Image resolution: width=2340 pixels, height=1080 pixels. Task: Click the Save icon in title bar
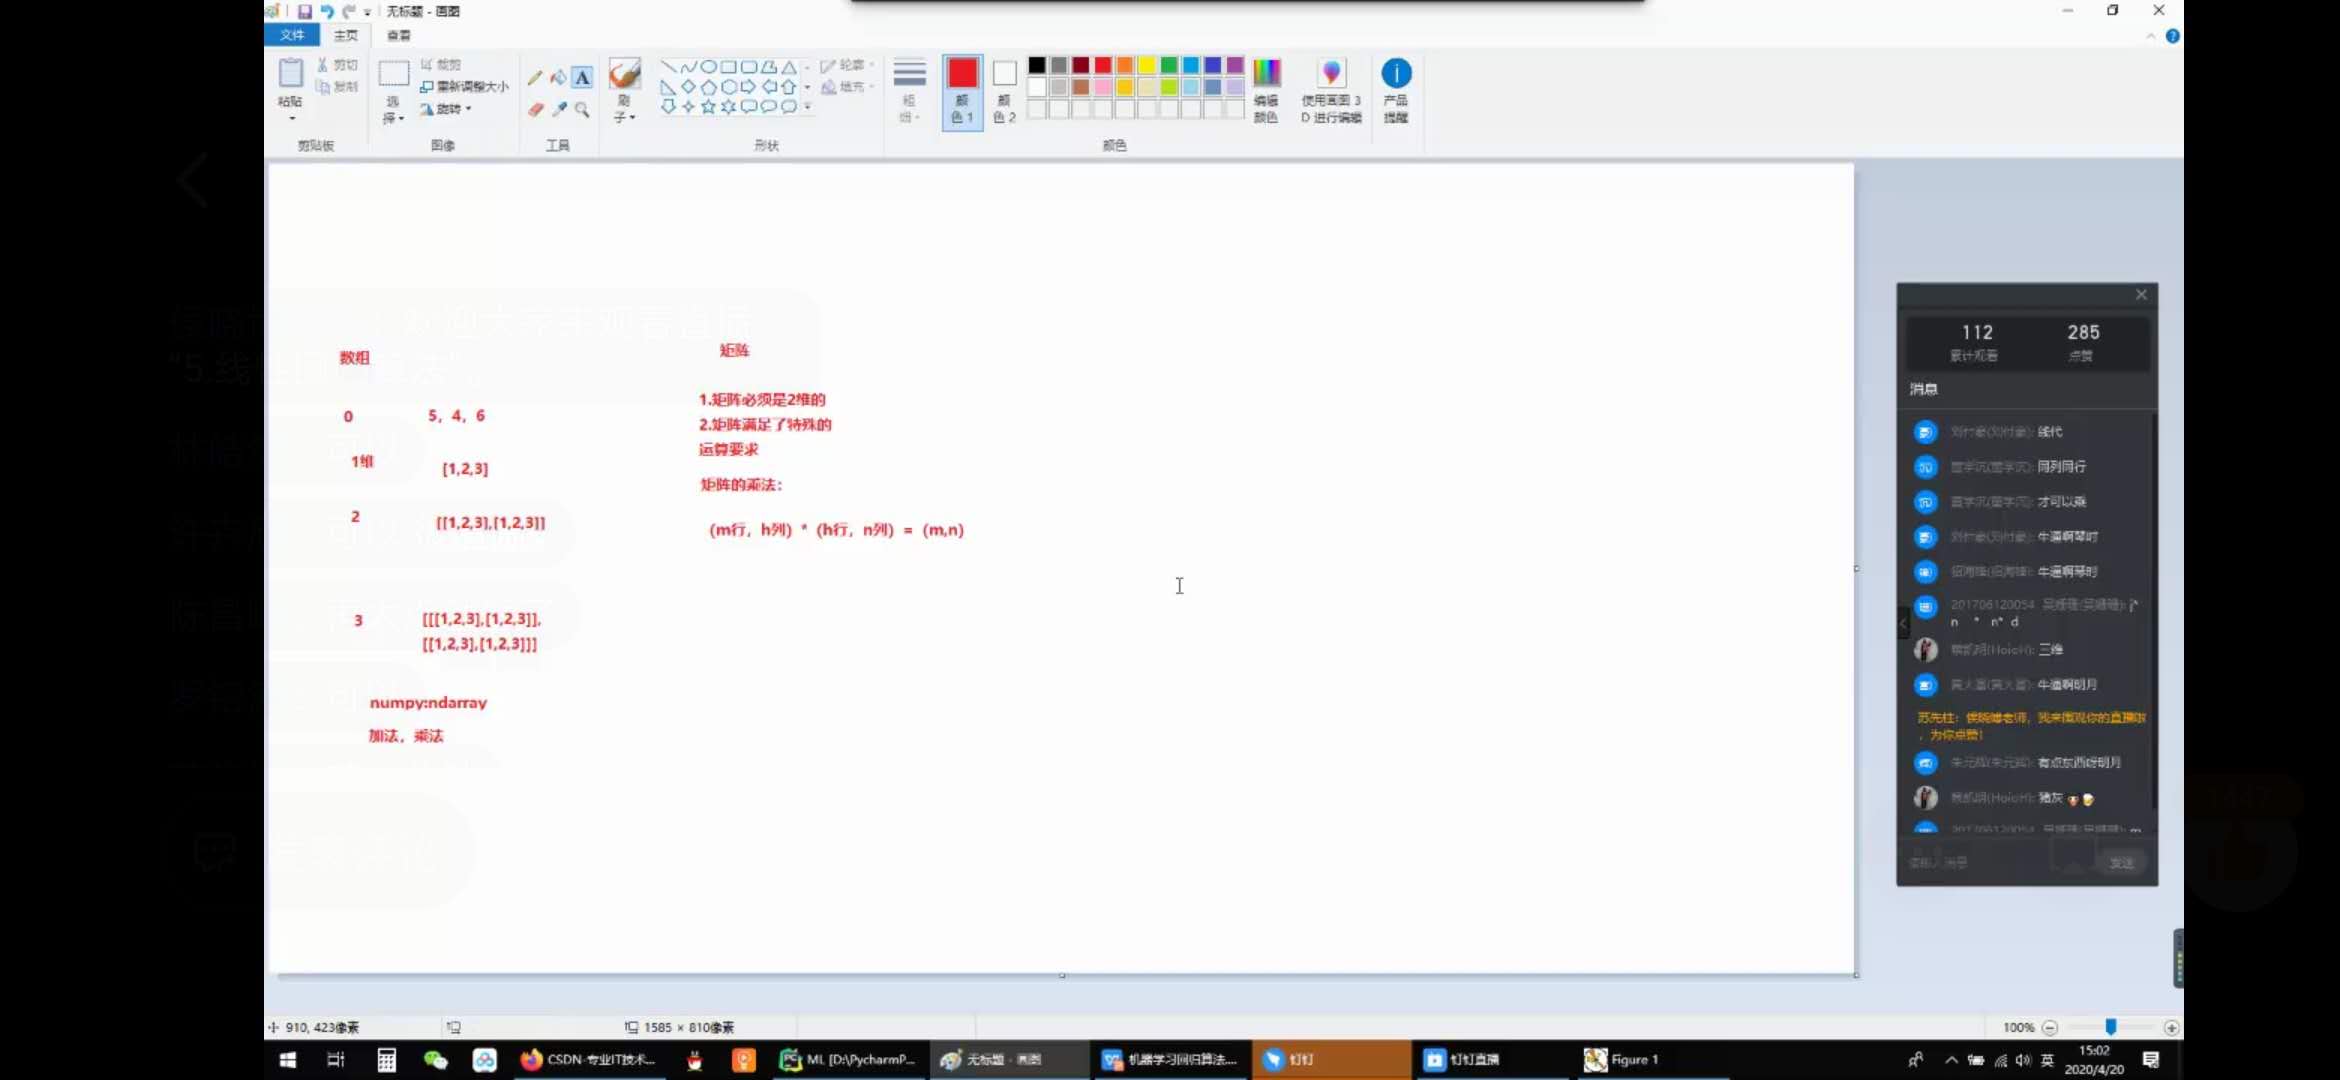(305, 11)
